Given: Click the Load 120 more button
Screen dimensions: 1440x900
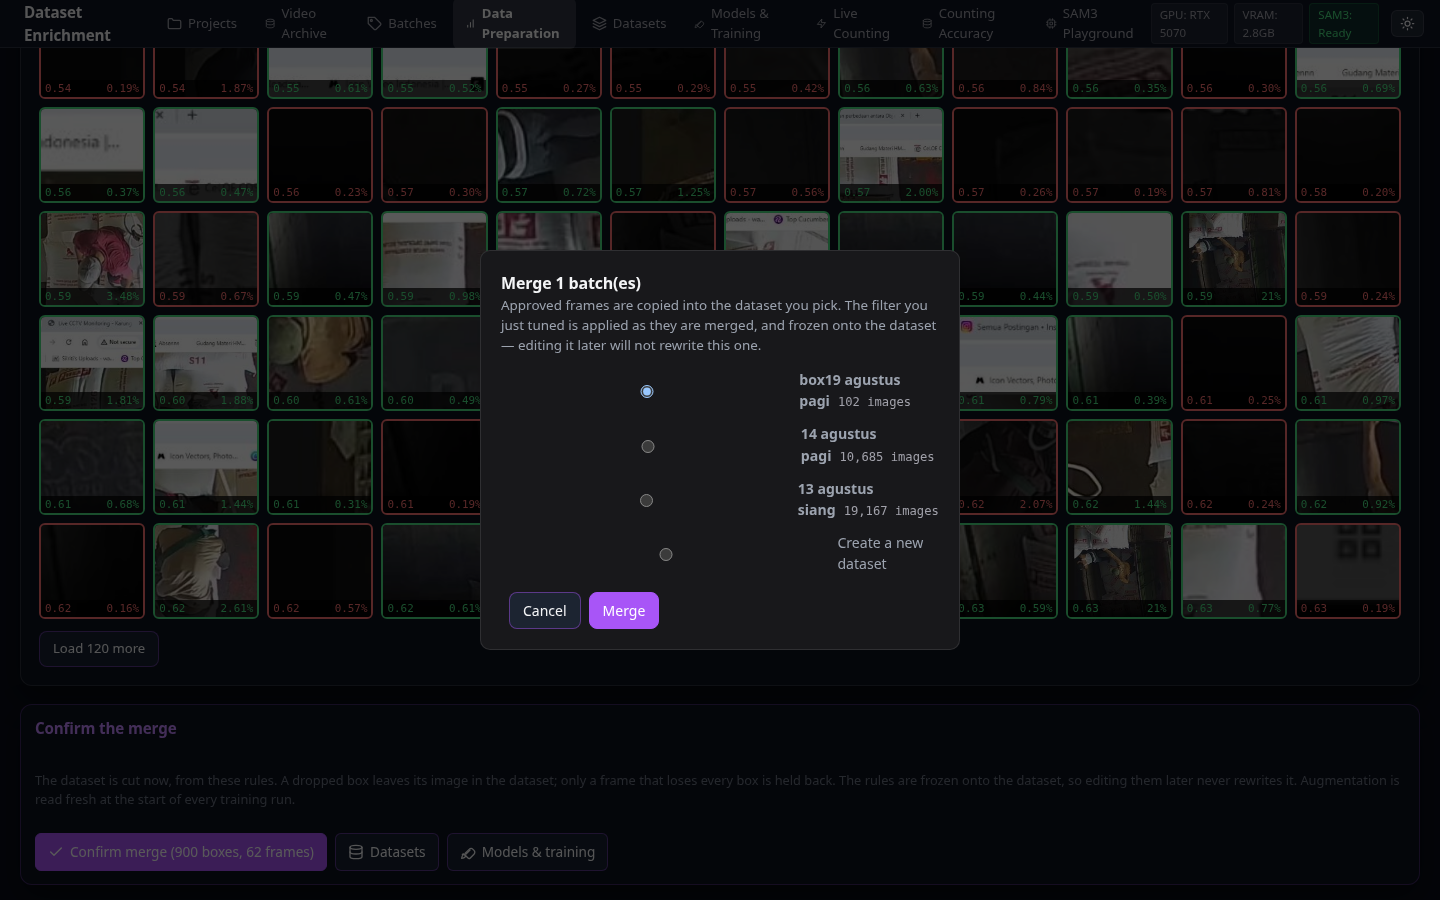Looking at the screenshot, I should (x=99, y=649).
